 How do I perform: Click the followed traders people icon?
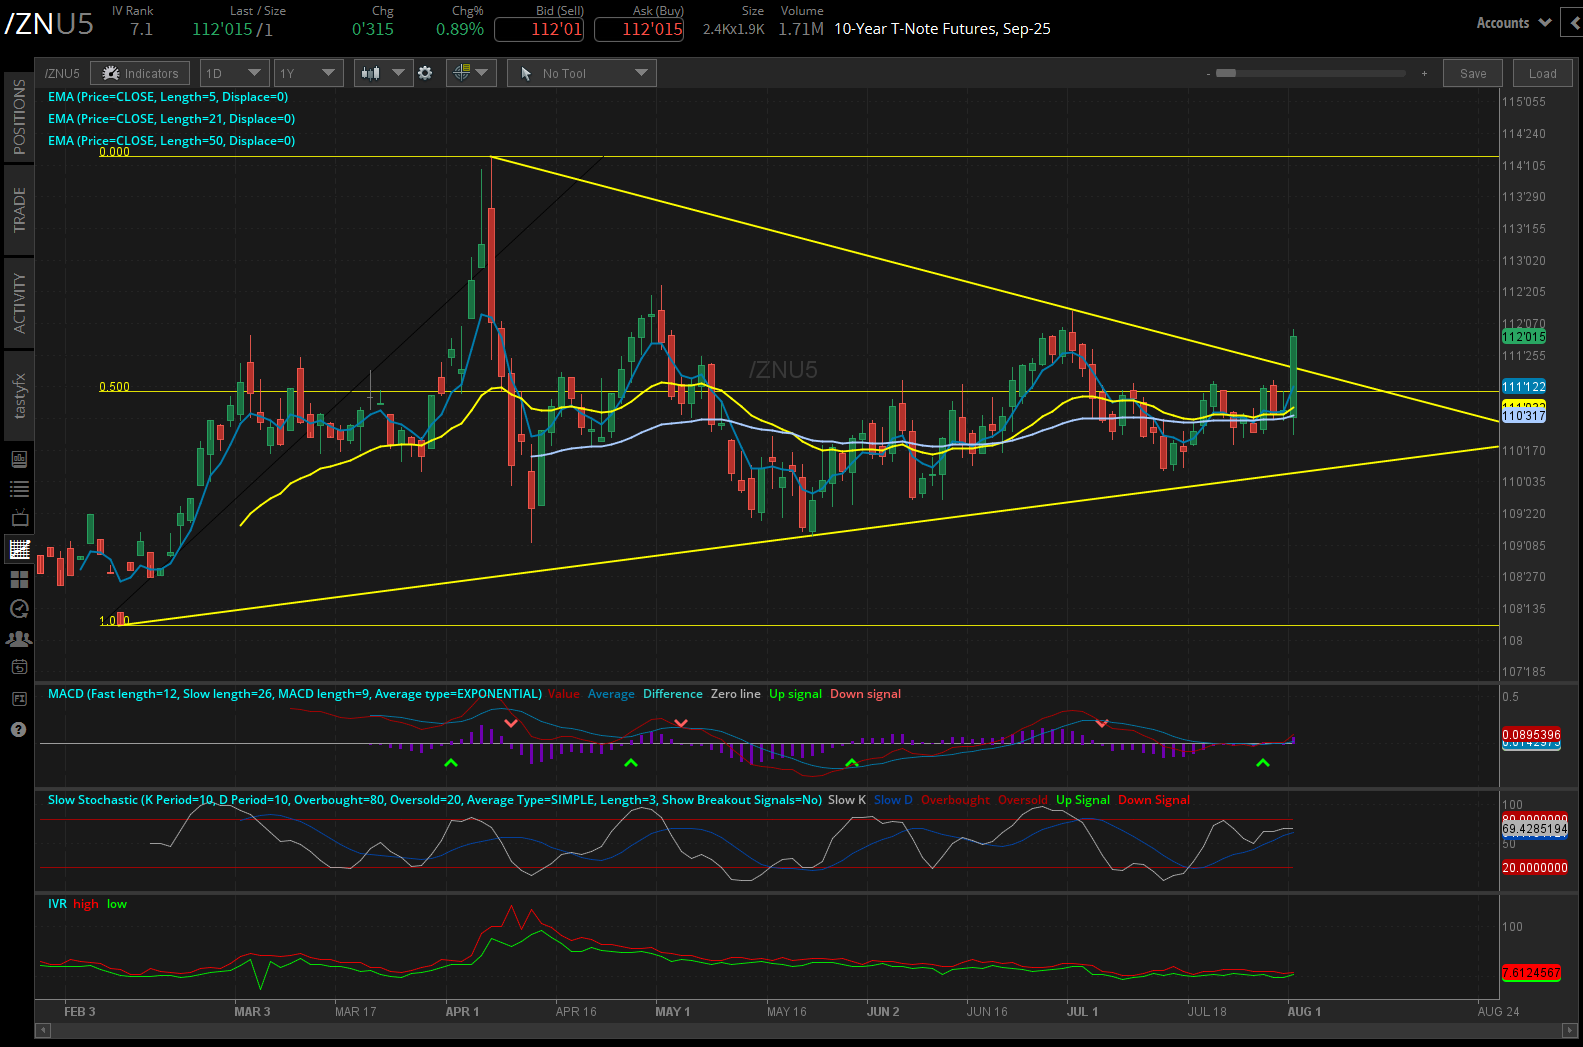[19, 638]
